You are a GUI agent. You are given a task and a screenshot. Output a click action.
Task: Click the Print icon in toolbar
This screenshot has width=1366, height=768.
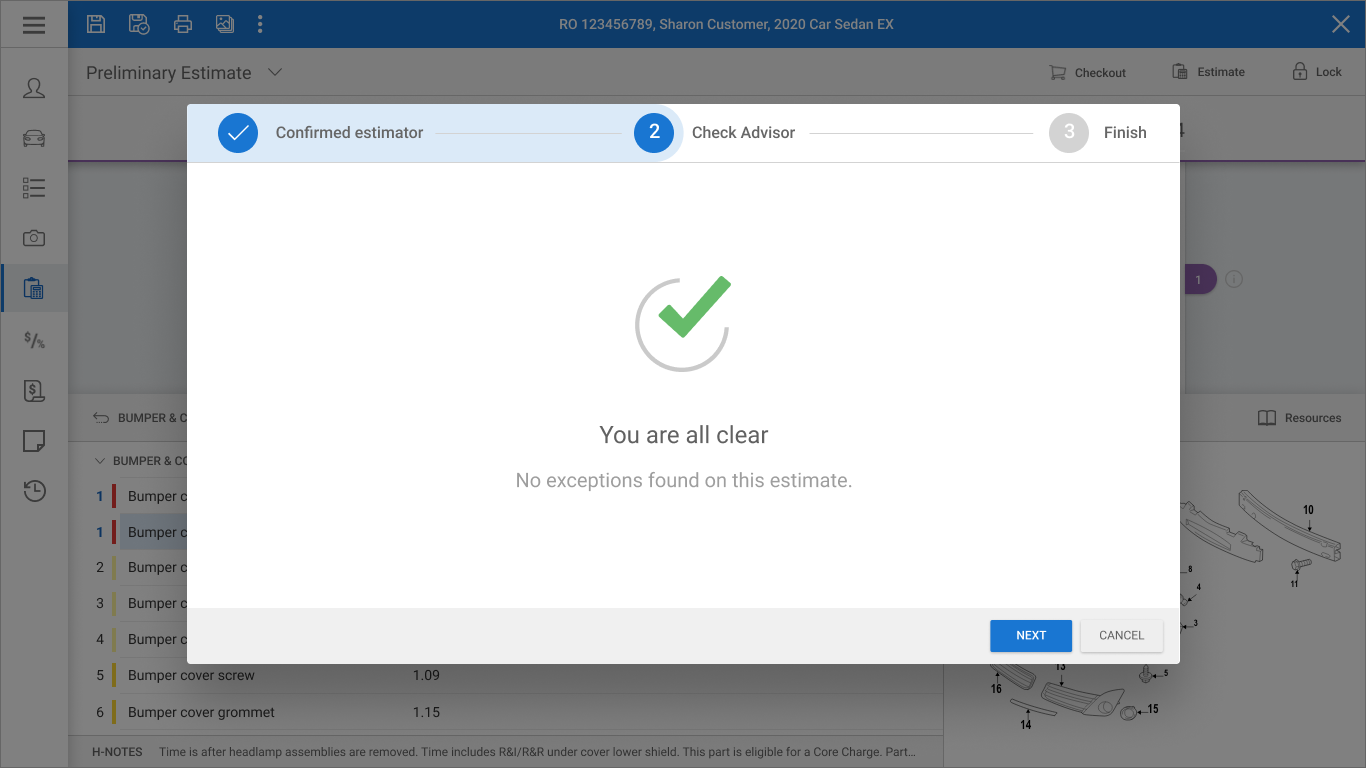click(x=182, y=24)
